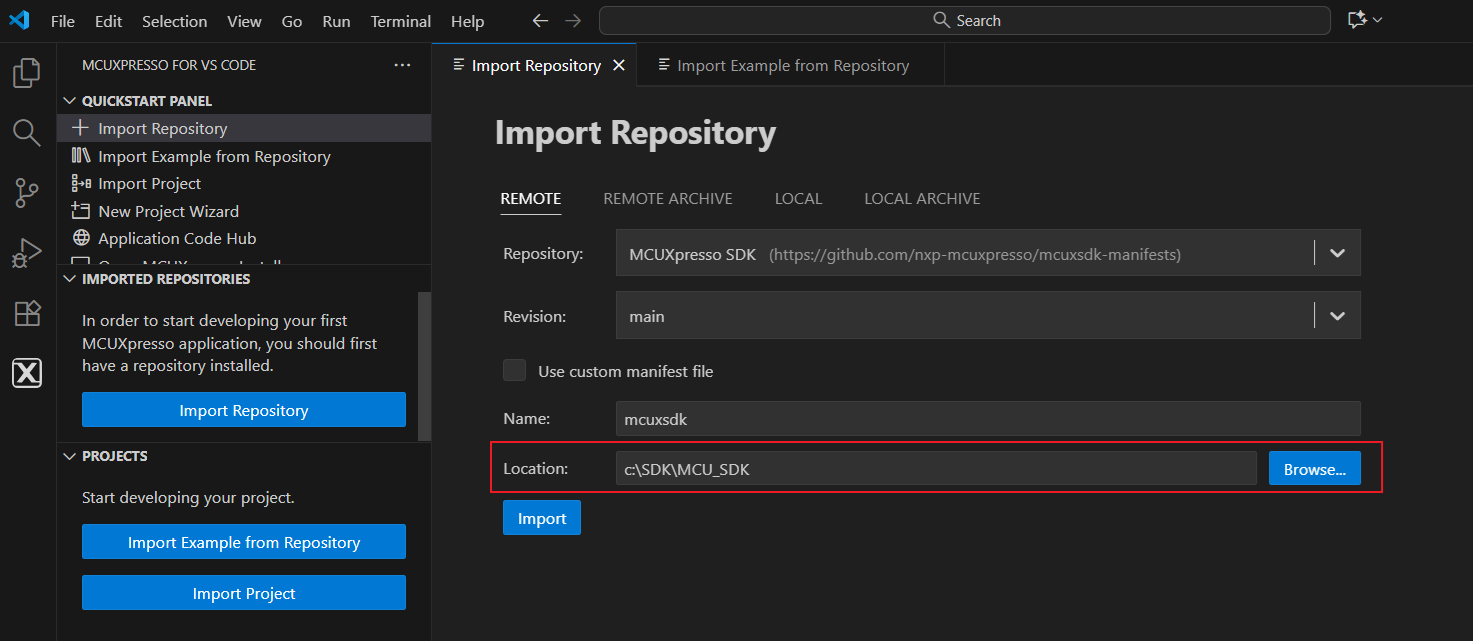Click the Name input field
Screen dimensions: 1473x641
click(987, 419)
